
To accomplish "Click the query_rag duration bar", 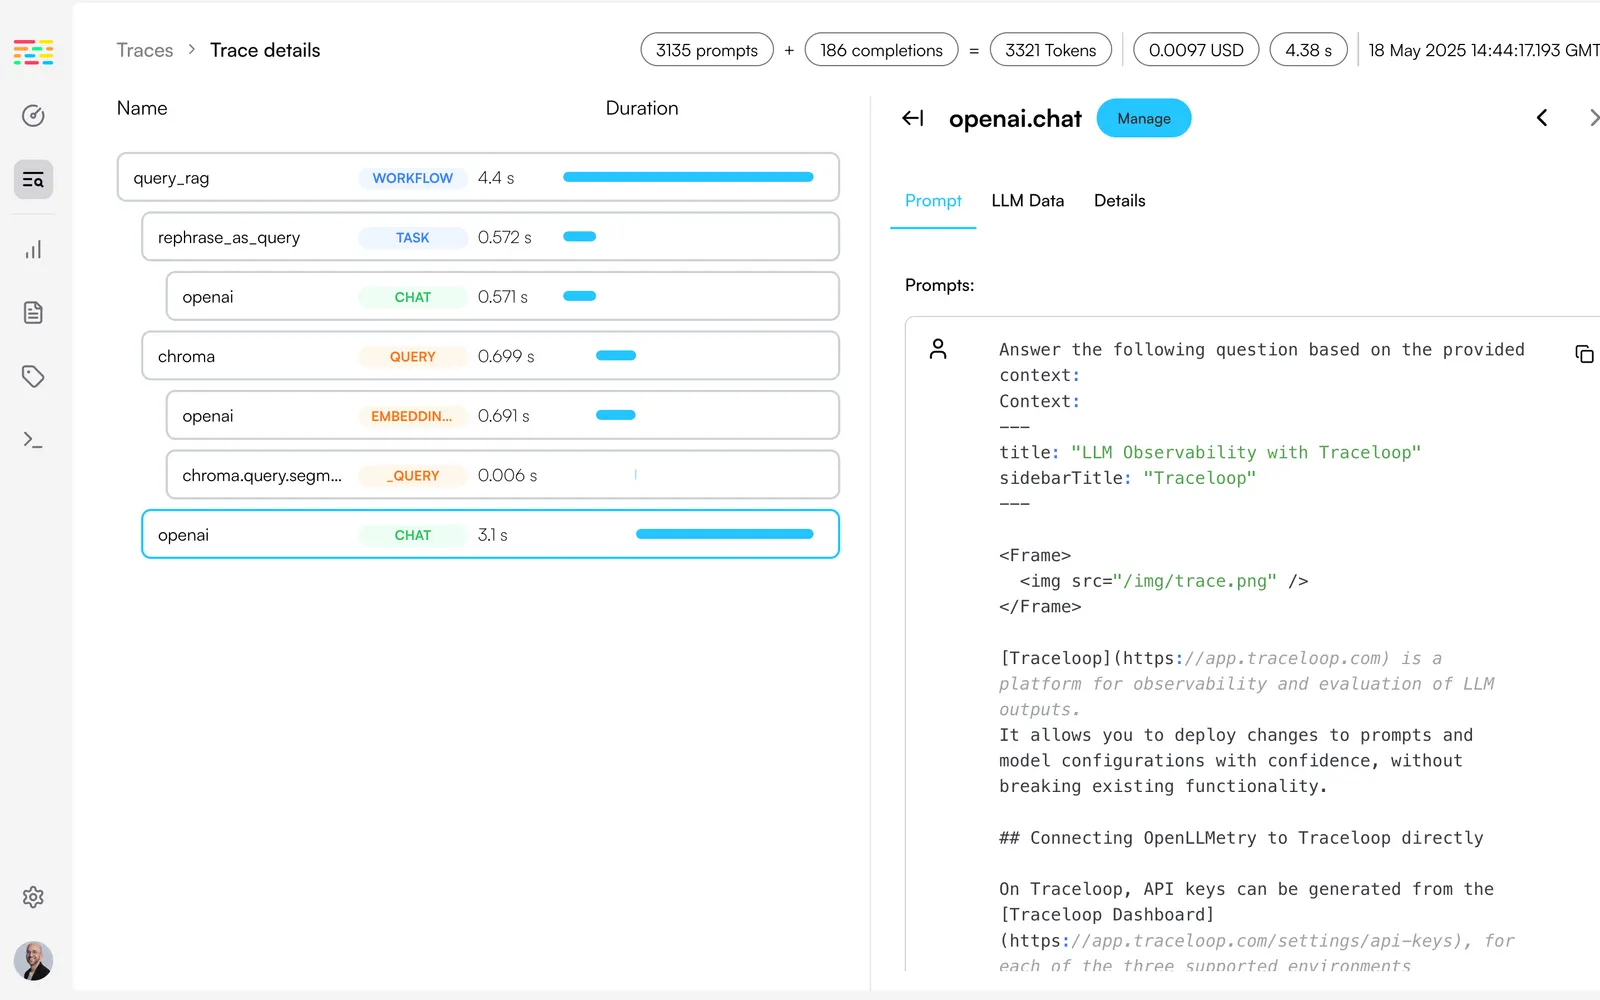I will 688,177.
